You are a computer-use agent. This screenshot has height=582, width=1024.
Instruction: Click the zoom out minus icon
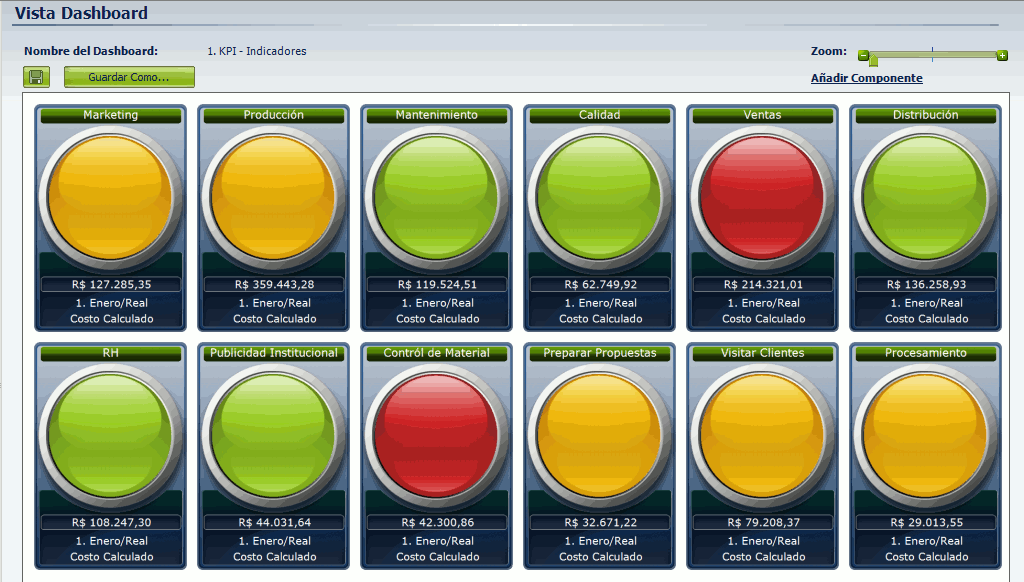coord(863,55)
